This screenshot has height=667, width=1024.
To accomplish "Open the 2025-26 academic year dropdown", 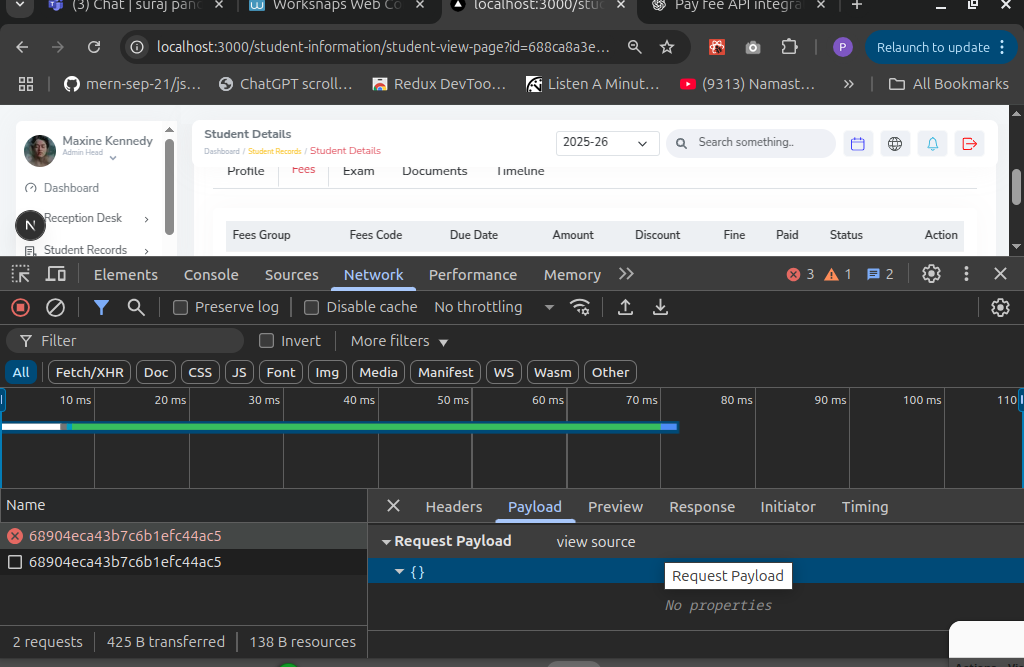I will [x=607, y=143].
